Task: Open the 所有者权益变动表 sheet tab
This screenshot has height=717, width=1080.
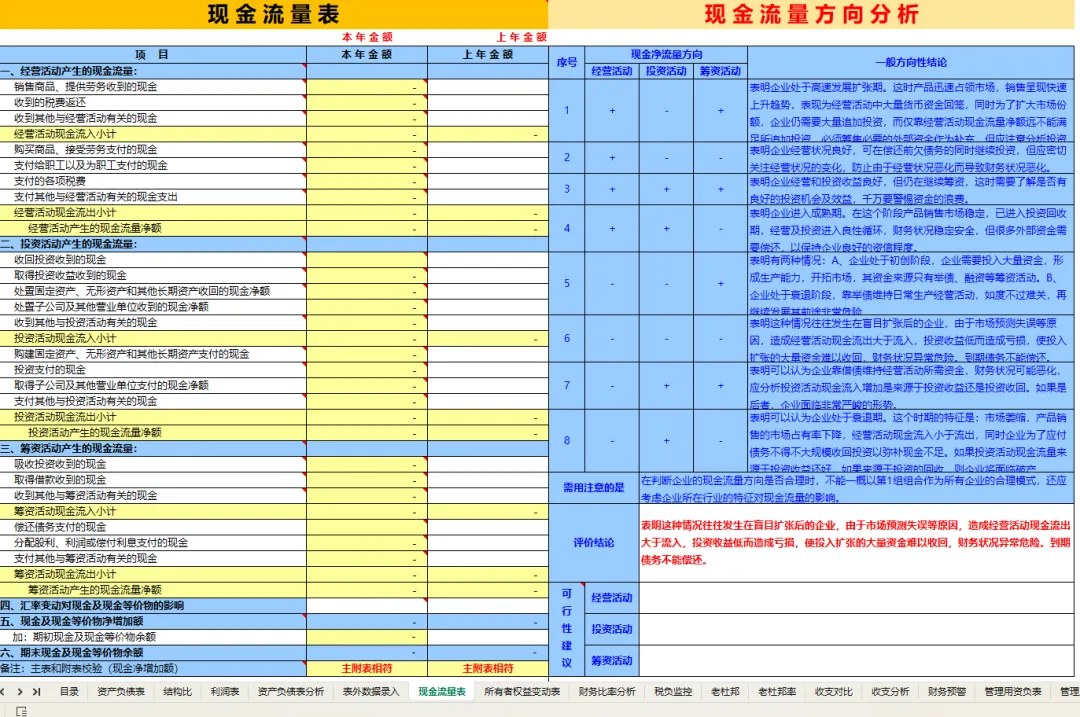Action: coord(522,692)
